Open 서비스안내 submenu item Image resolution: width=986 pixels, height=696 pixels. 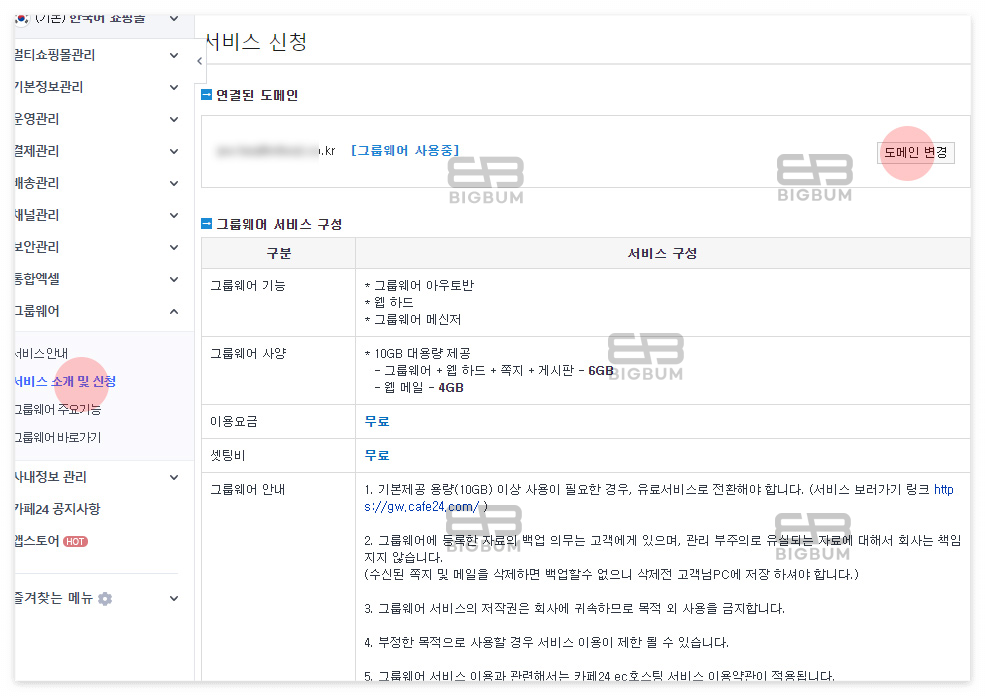tap(42, 354)
